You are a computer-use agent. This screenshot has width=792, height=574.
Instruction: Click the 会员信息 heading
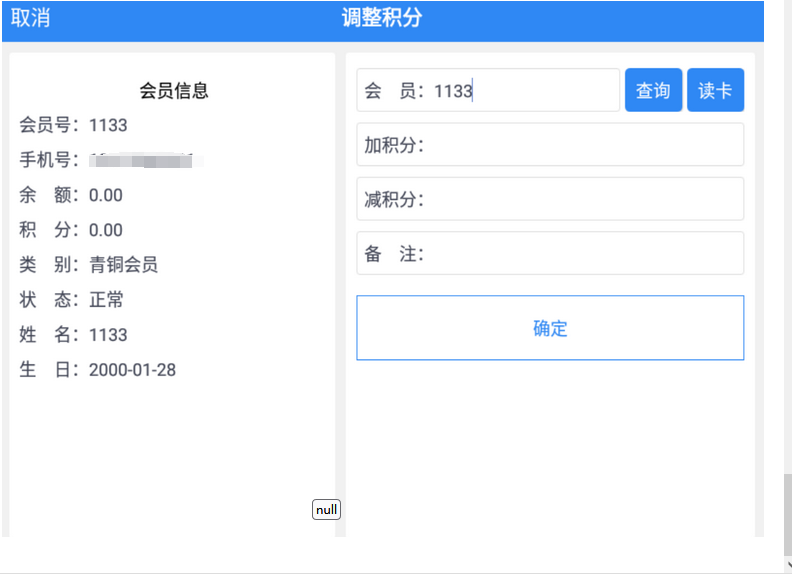pos(174,90)
